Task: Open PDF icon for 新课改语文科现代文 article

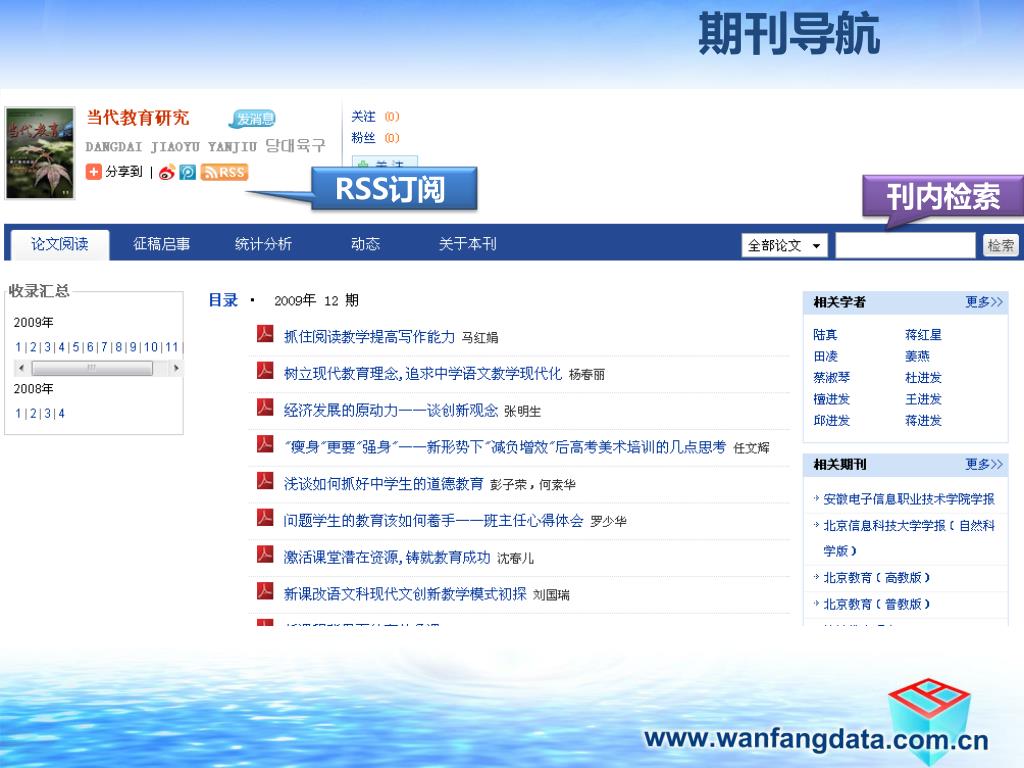Action: click(x=264, y=591)
